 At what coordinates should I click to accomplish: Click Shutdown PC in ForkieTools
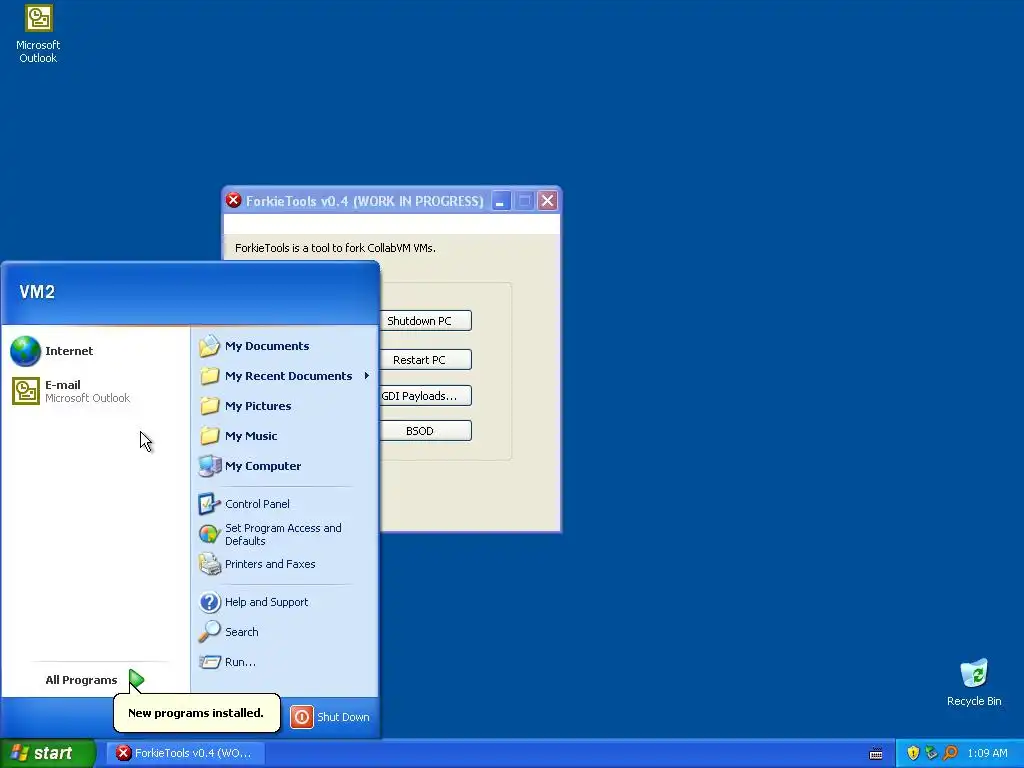tap(424, 321)
